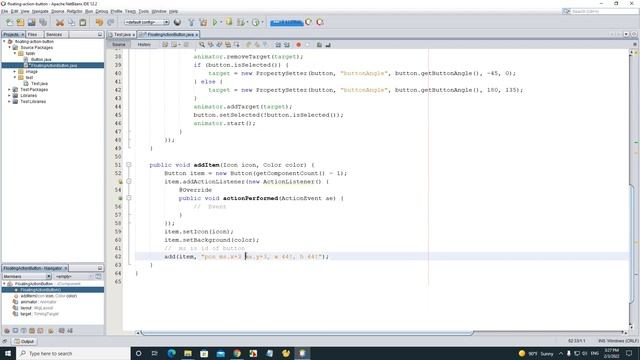Select layout field in Navigator

tap(37, 308)
